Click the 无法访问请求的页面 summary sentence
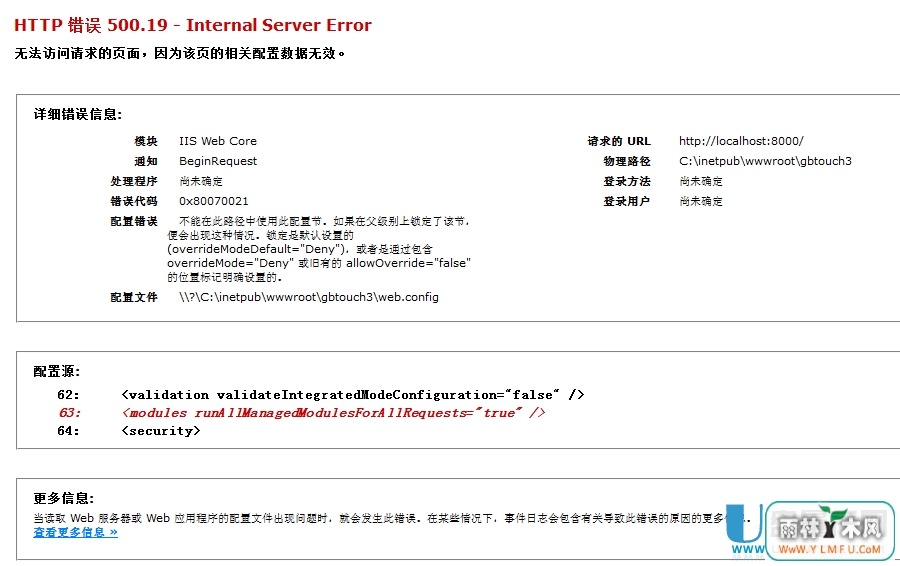This screenshot has height=566, width=900. pos(180,53)
